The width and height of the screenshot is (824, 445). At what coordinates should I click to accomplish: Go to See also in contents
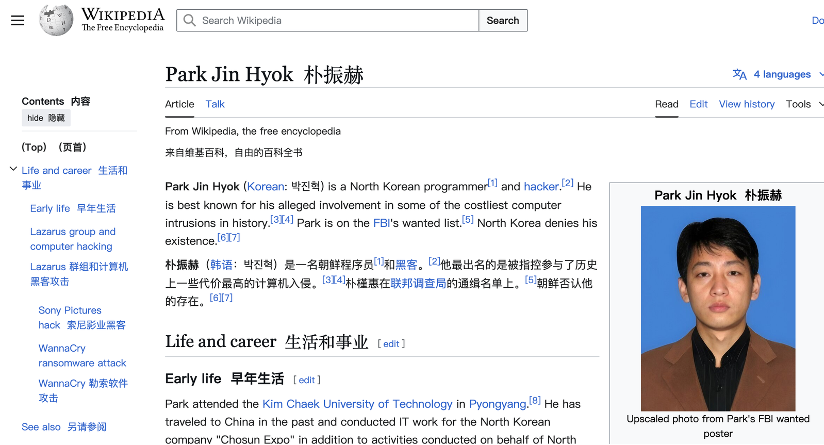click(64, 427)
